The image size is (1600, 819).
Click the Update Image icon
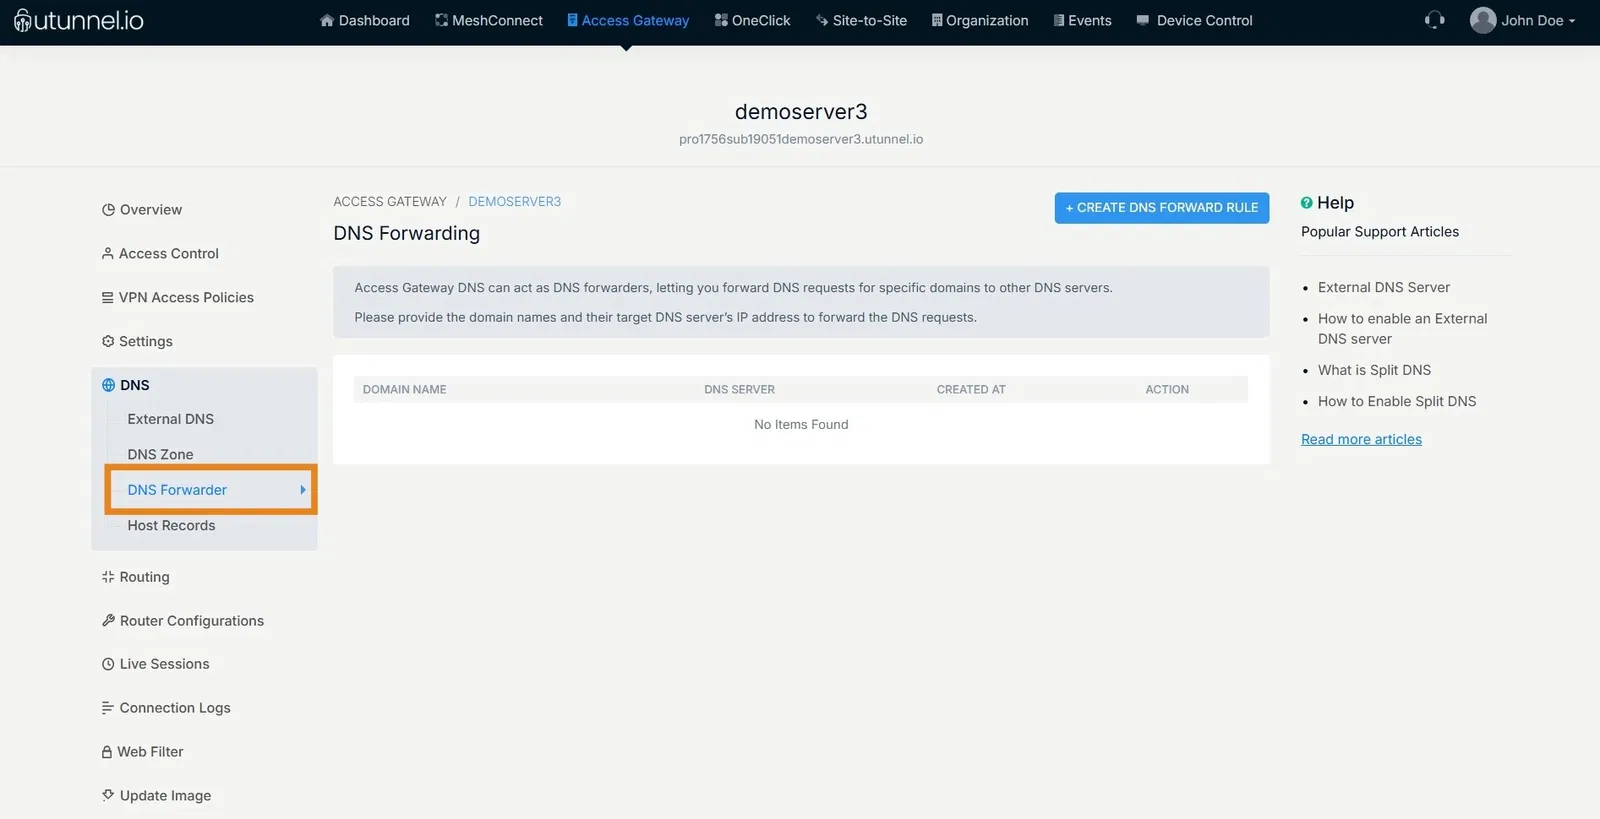(x=108, y=795)
